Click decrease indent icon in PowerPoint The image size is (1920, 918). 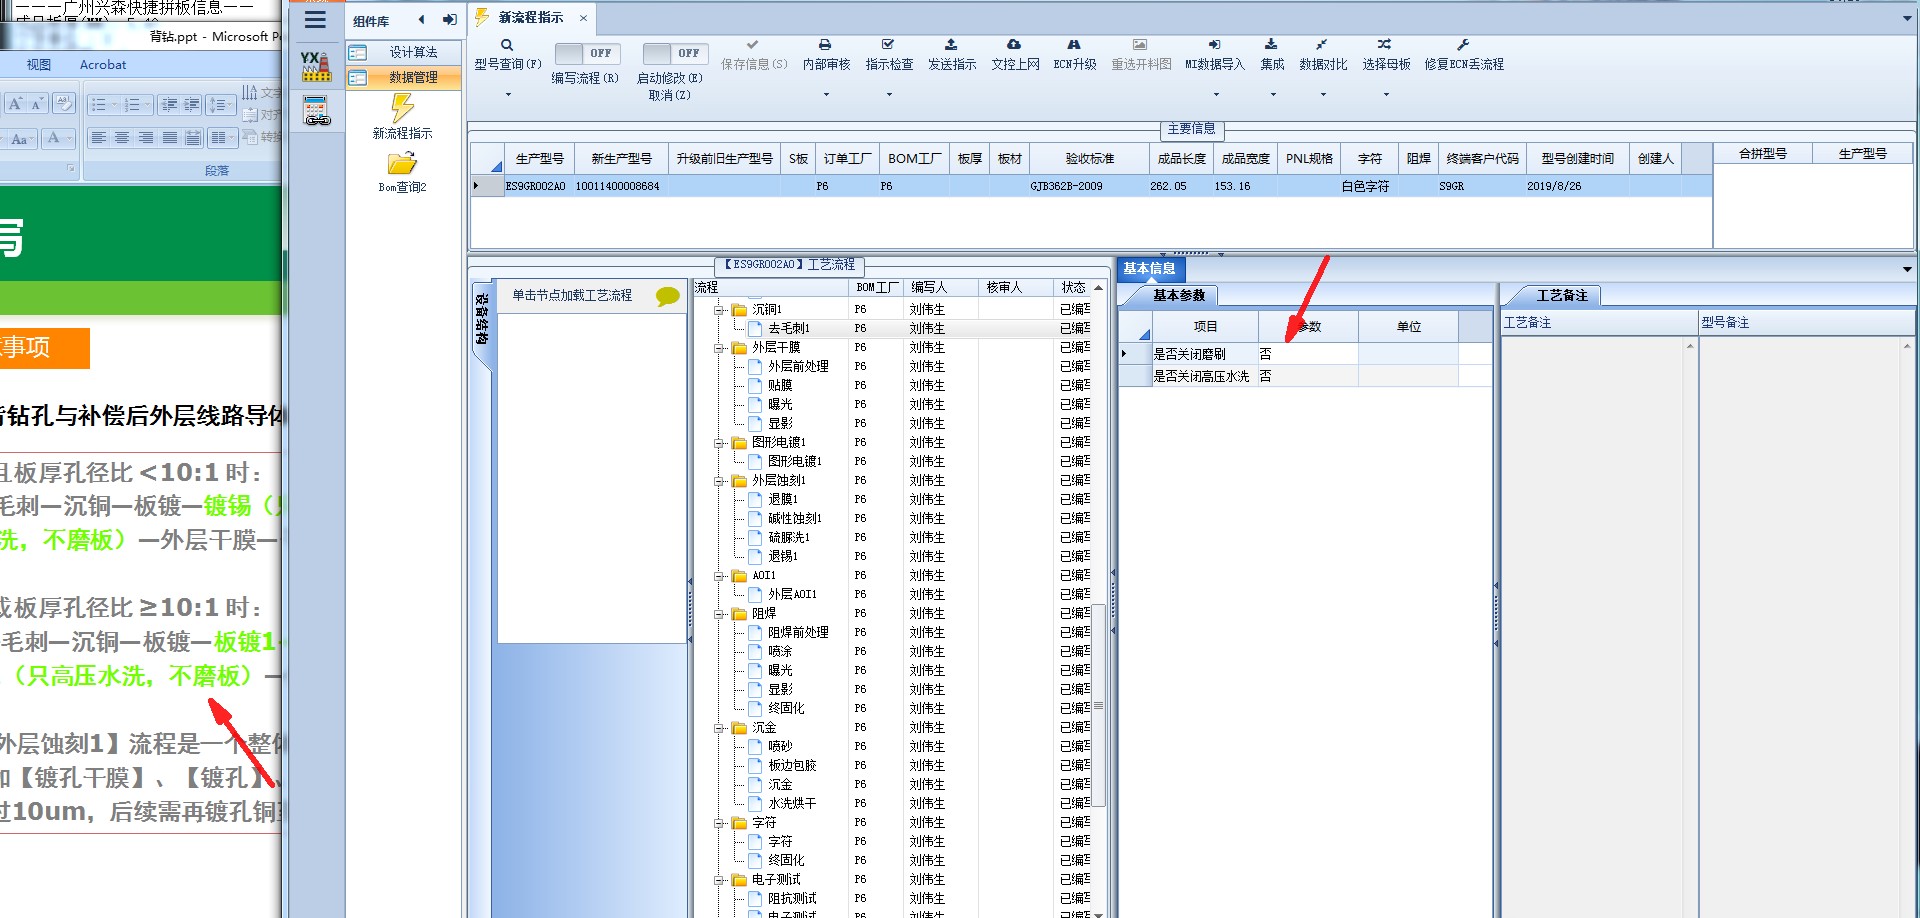coord(169,104)
